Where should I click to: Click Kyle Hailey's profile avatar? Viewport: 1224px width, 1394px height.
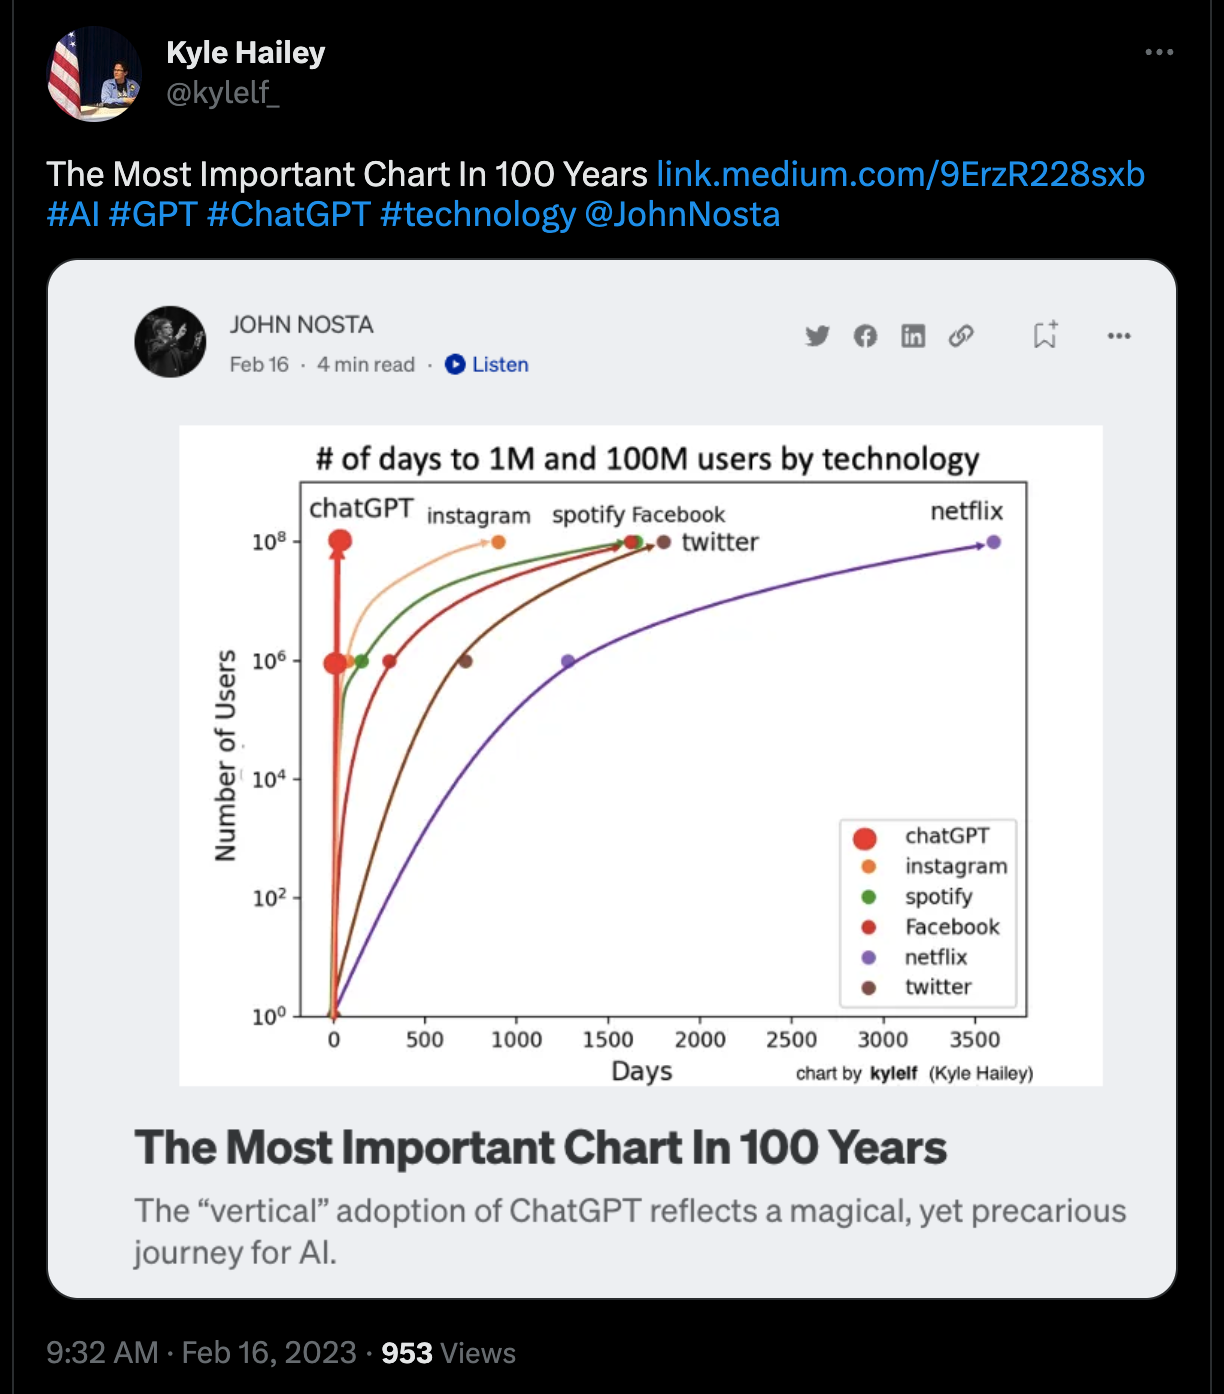[95, 74]
